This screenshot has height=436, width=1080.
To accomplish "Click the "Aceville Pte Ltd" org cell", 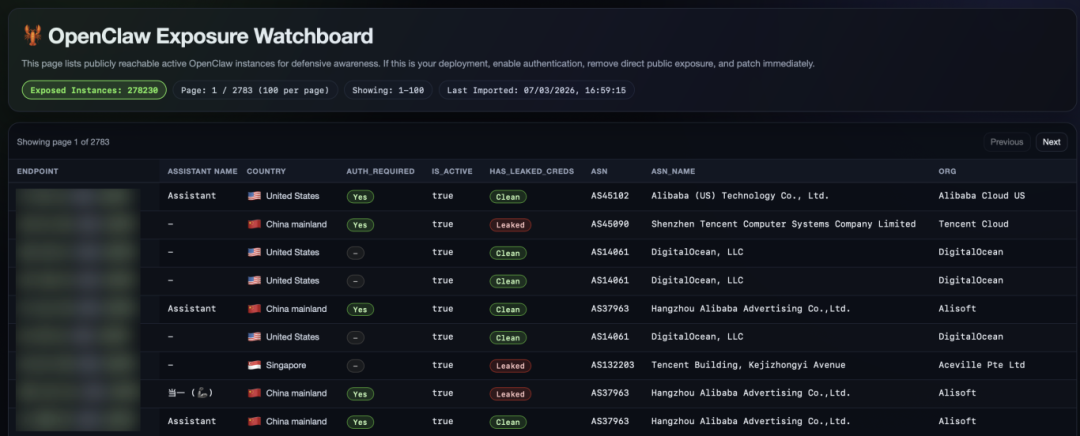I will click(x=981, y=364).
